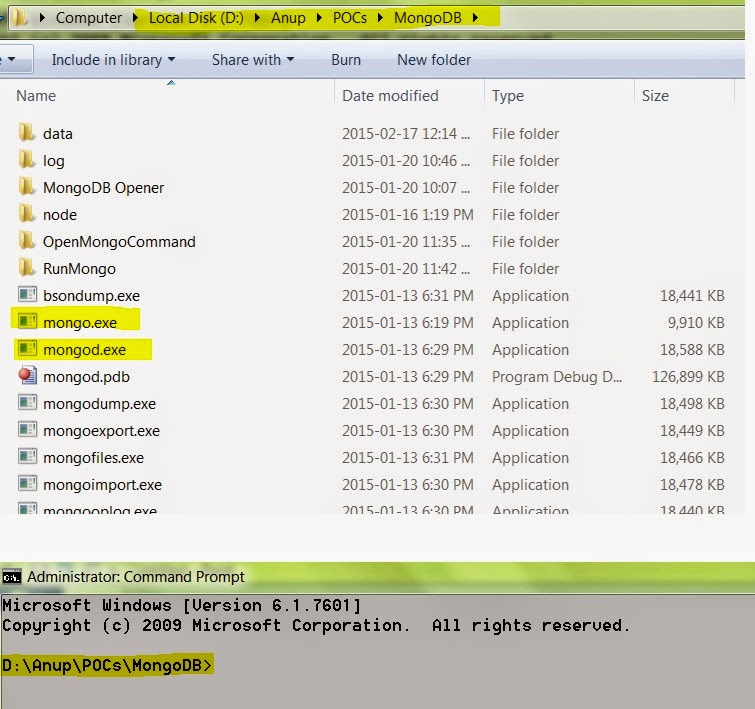Image resolution: width=755 pixels, height=709 pixels.
Task: Select the file name mongofiles.exe
Action: pos(93,457)
